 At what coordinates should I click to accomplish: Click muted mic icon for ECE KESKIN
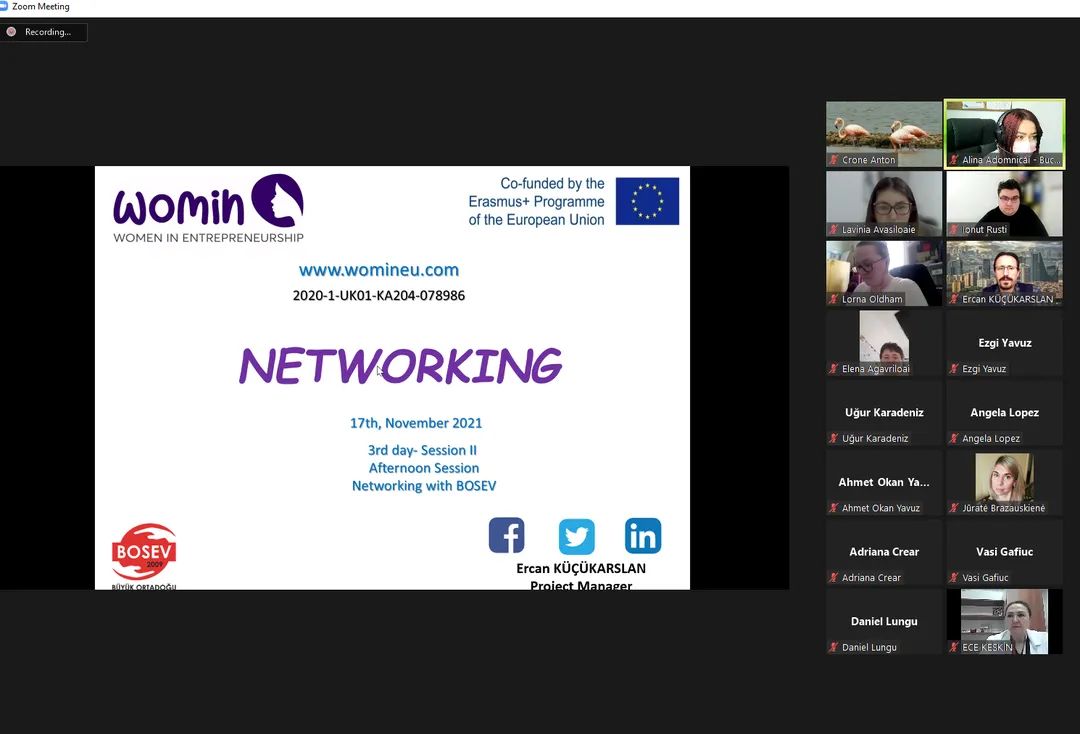954,647
